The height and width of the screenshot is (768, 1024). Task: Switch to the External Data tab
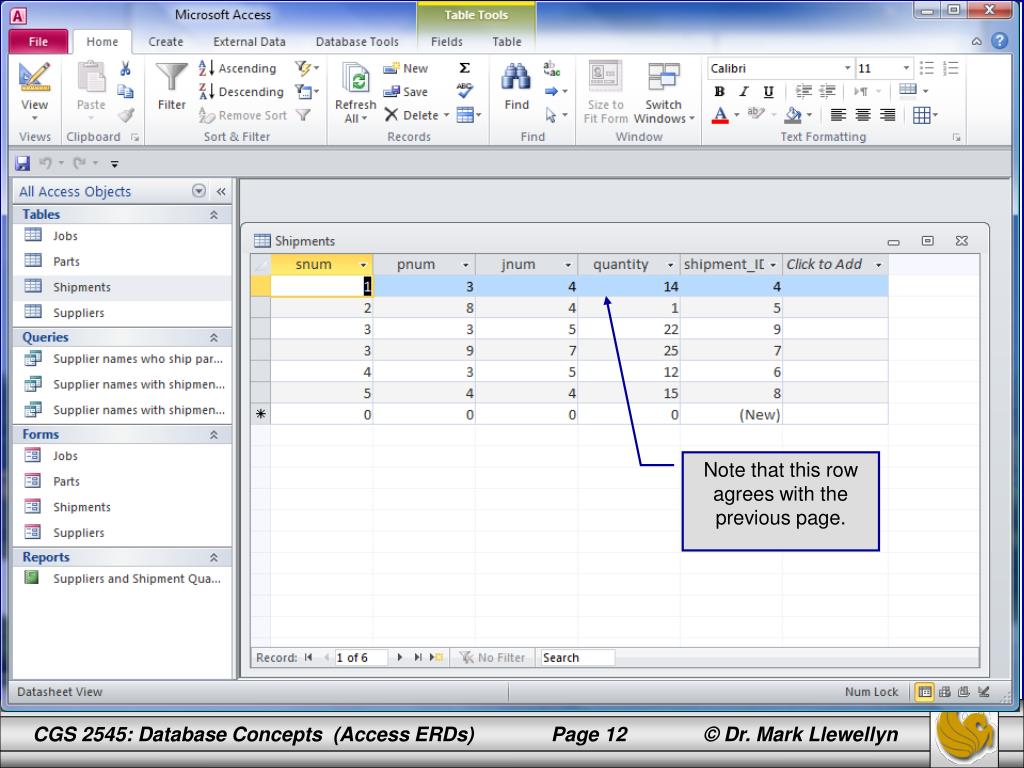pyautogui.click(x=249, y=41)
